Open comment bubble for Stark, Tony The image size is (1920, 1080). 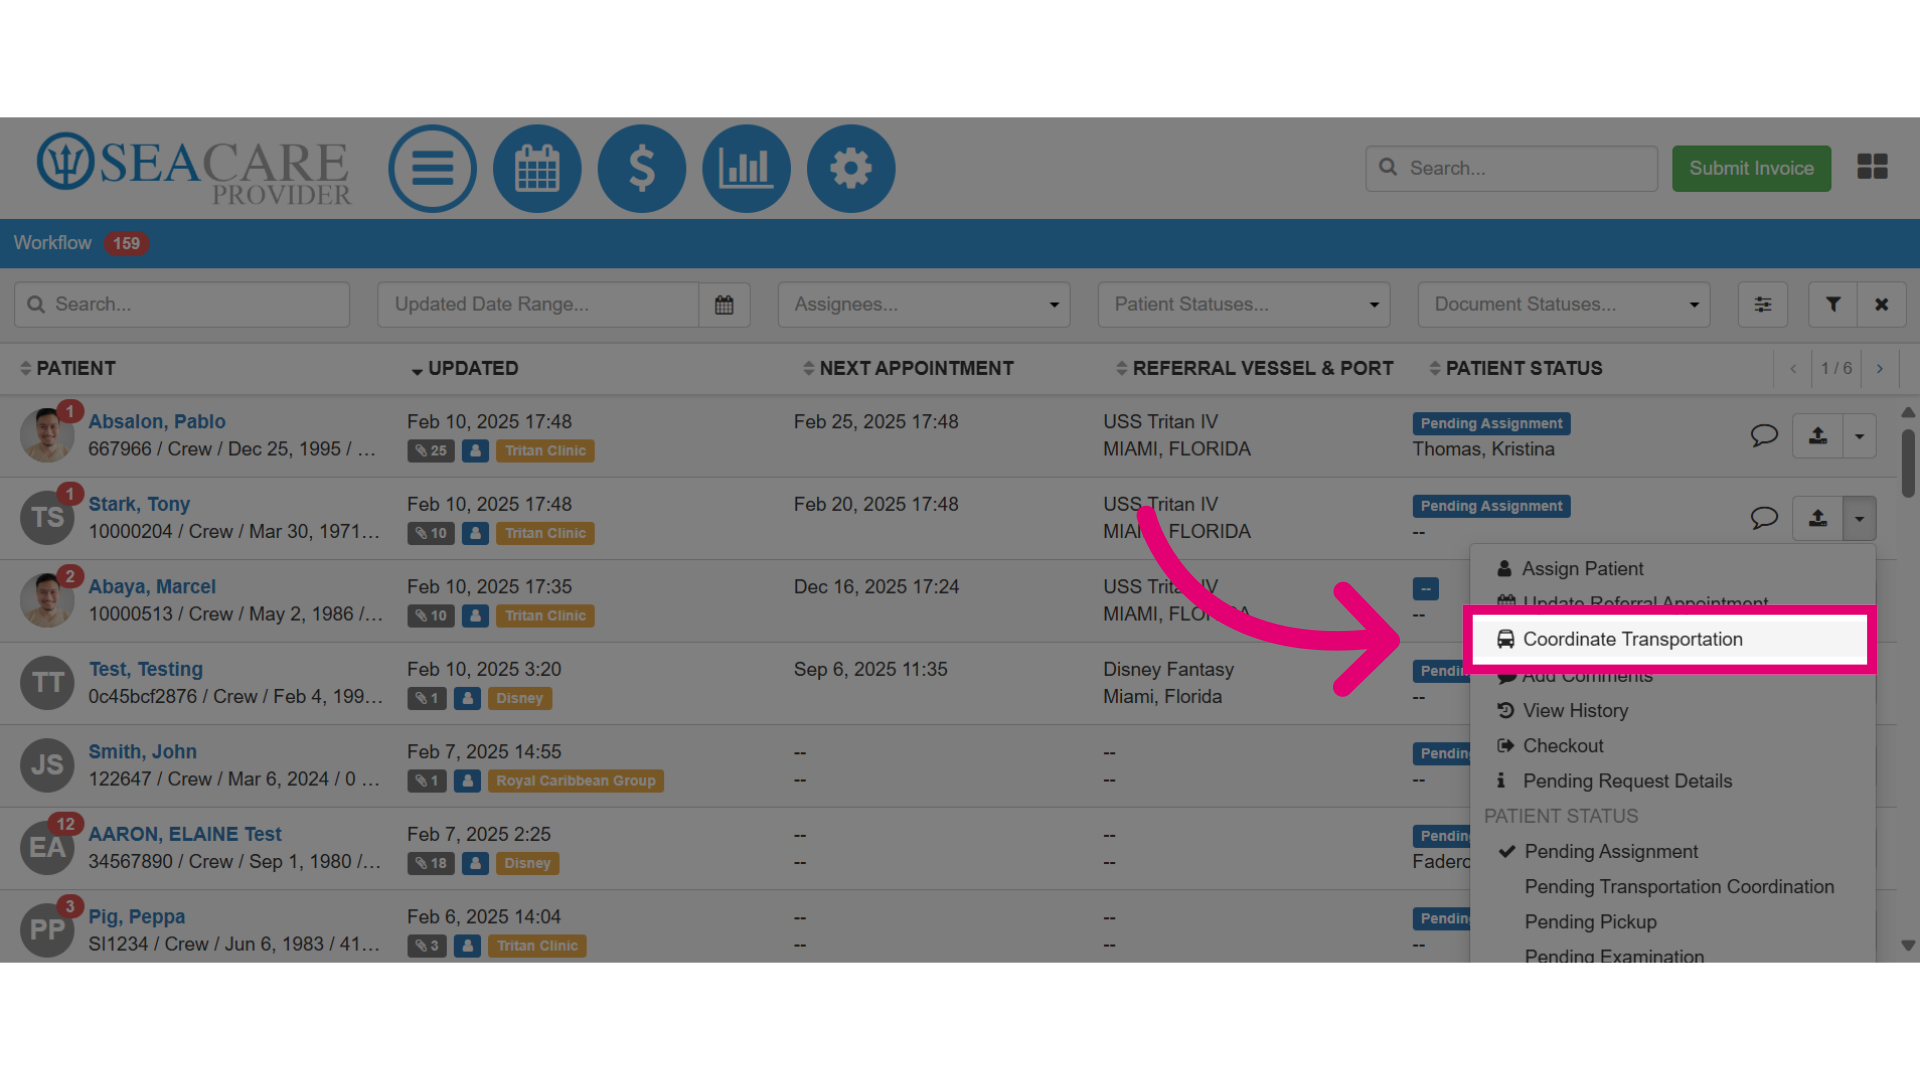1764,518
